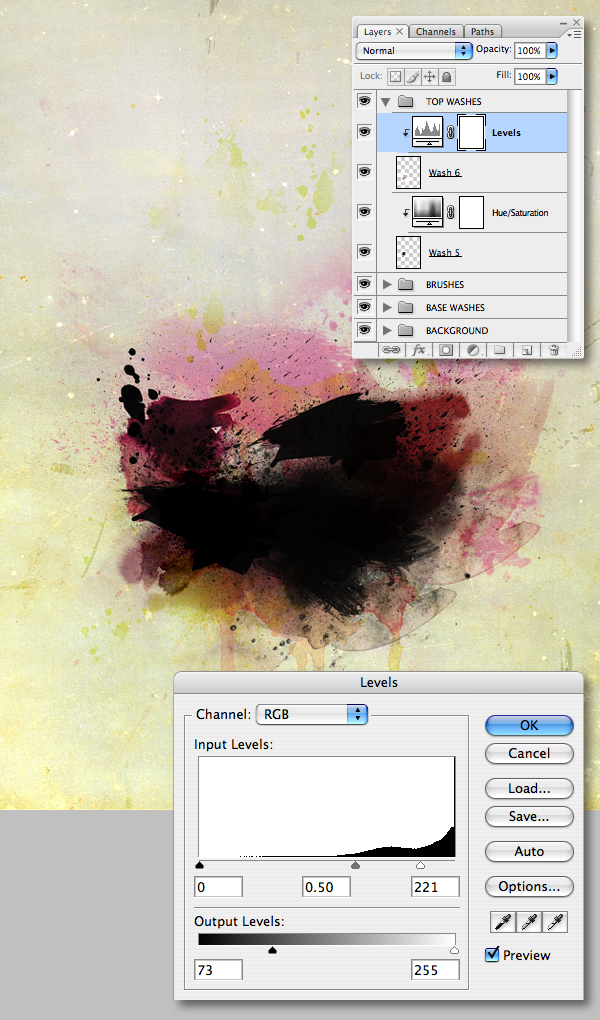
Task: Click the input midtone gray slider
Action: coord(355,865)
